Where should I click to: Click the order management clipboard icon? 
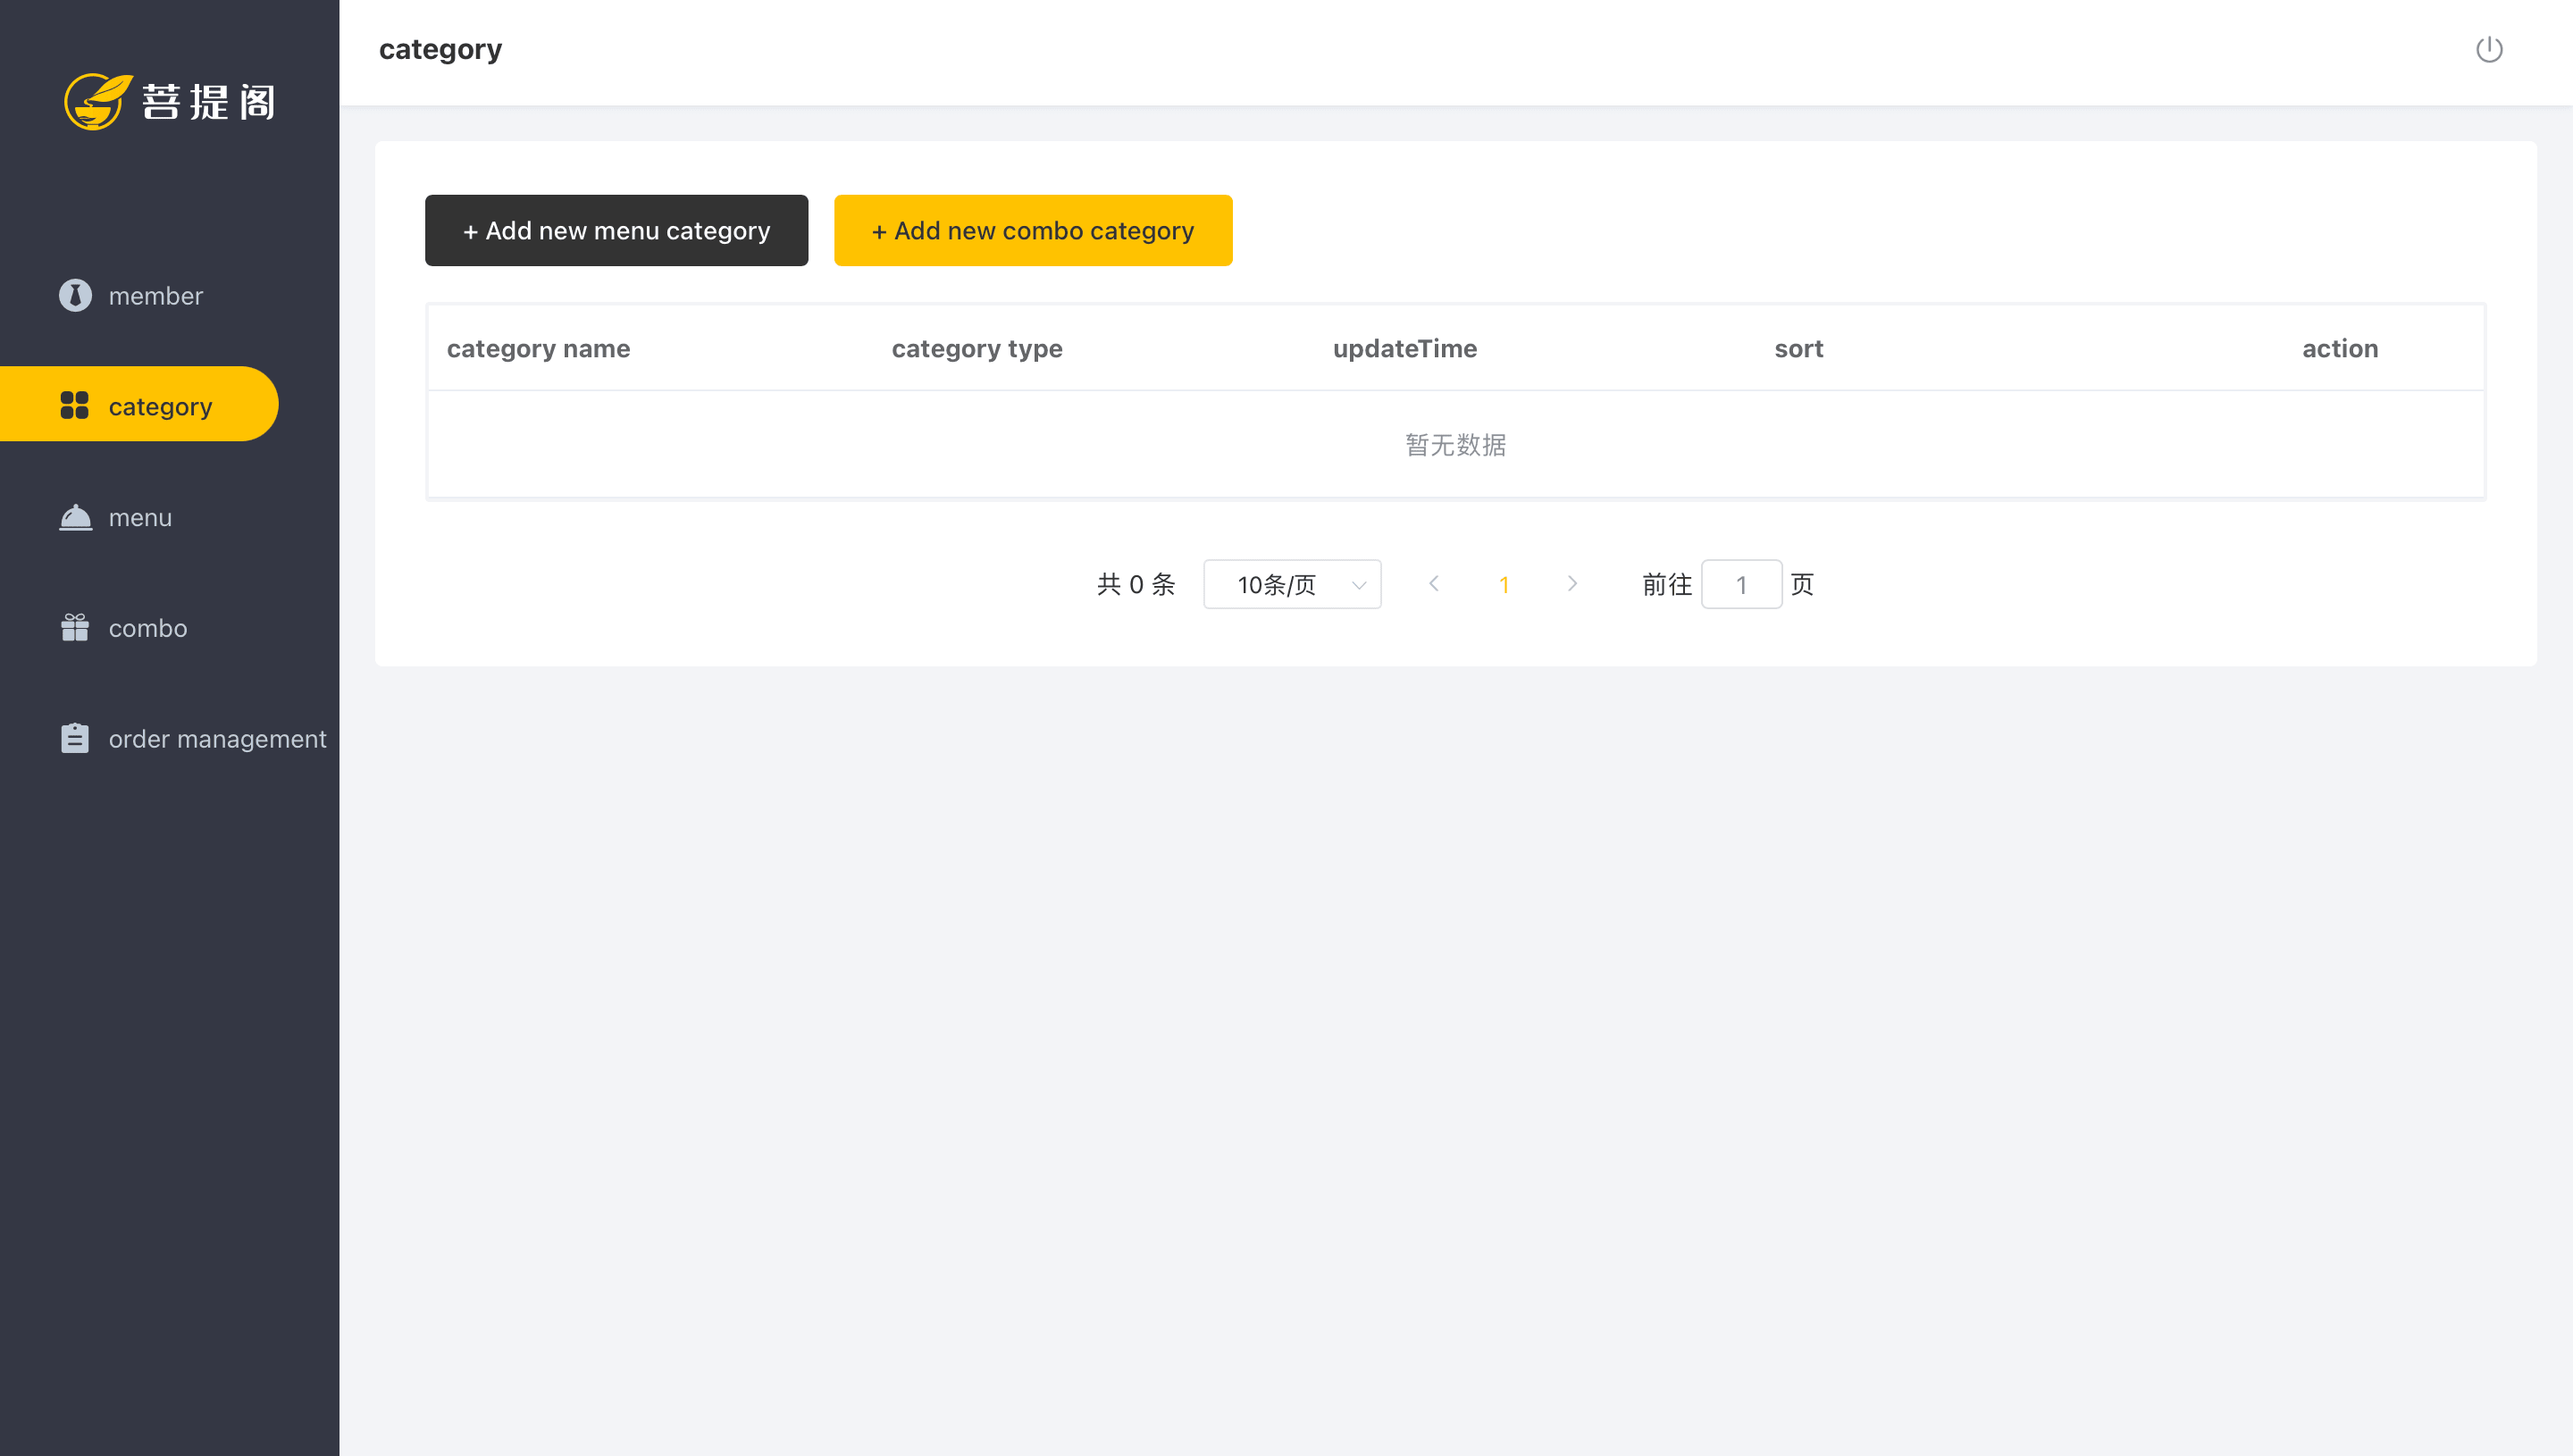tap(75, 738)
